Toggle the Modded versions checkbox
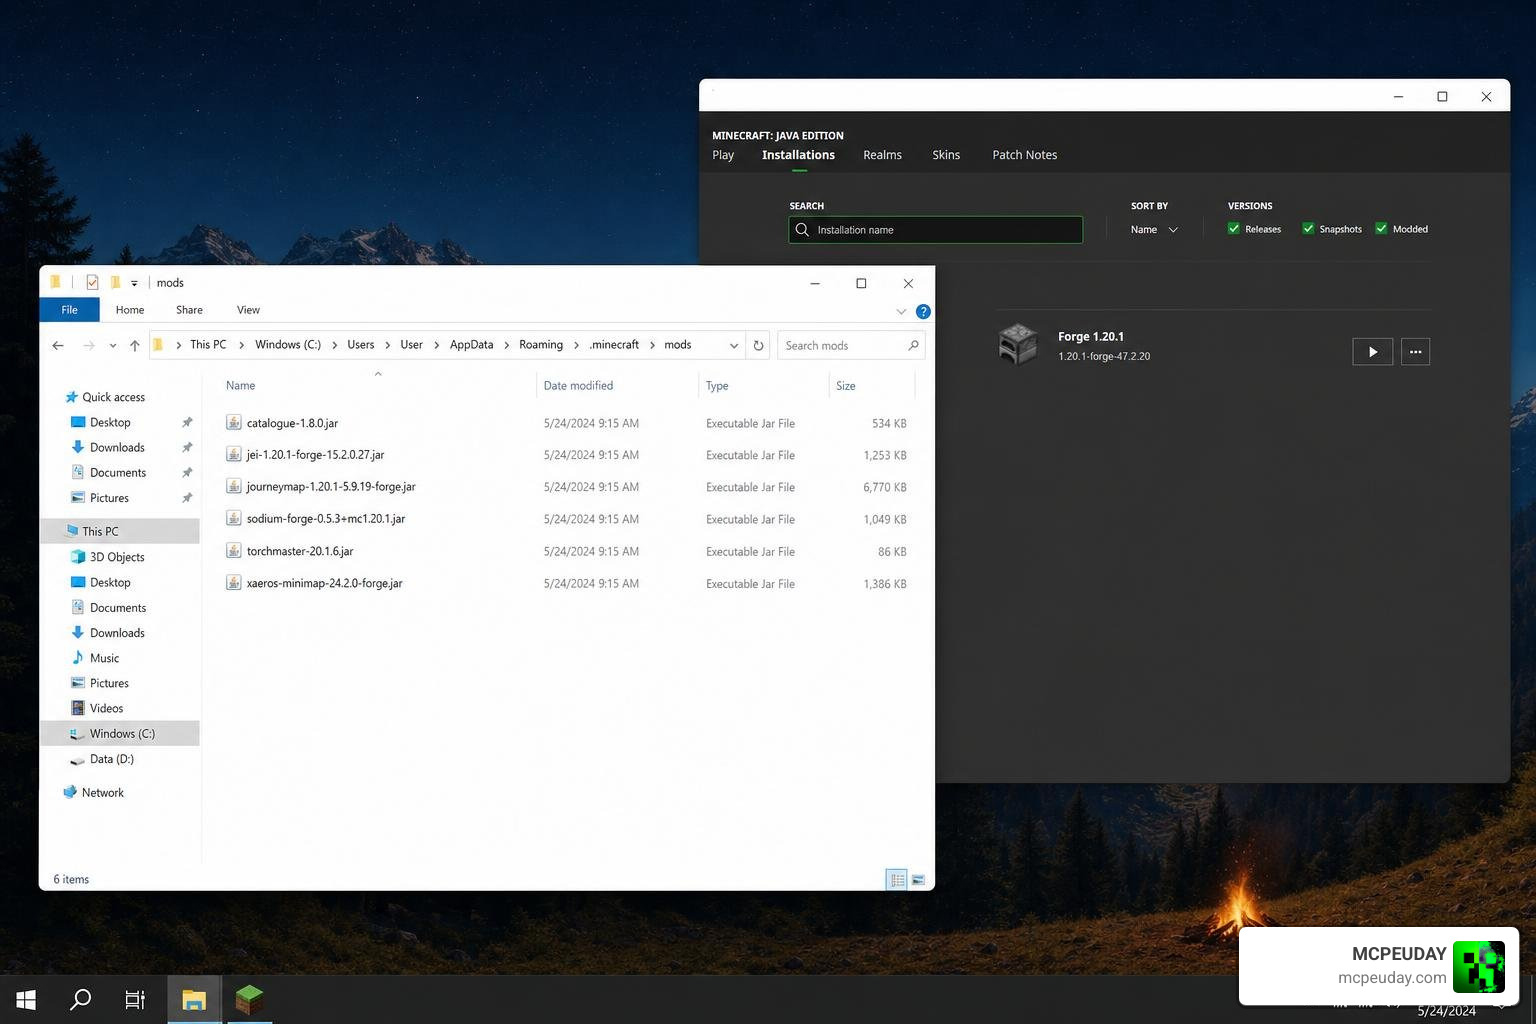 coord(1381,229)
